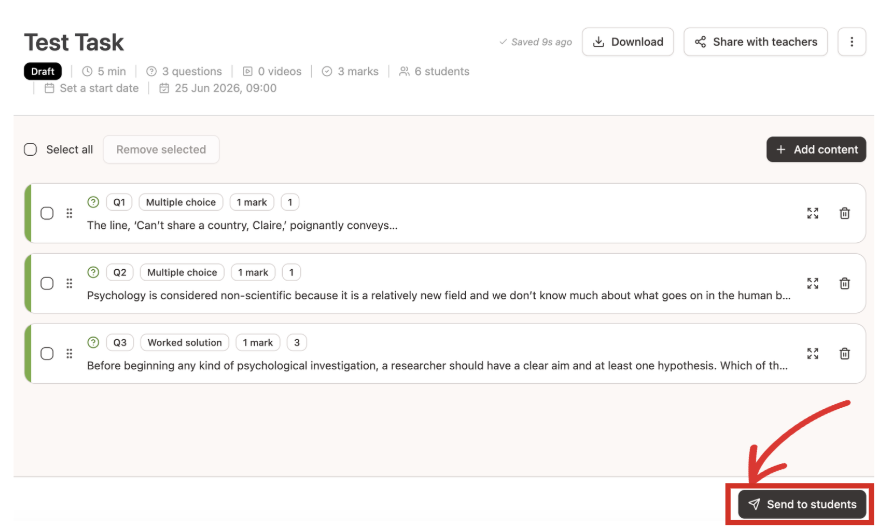
Task: Delete question Q3 with trash icon
Action: coord(844,354)
